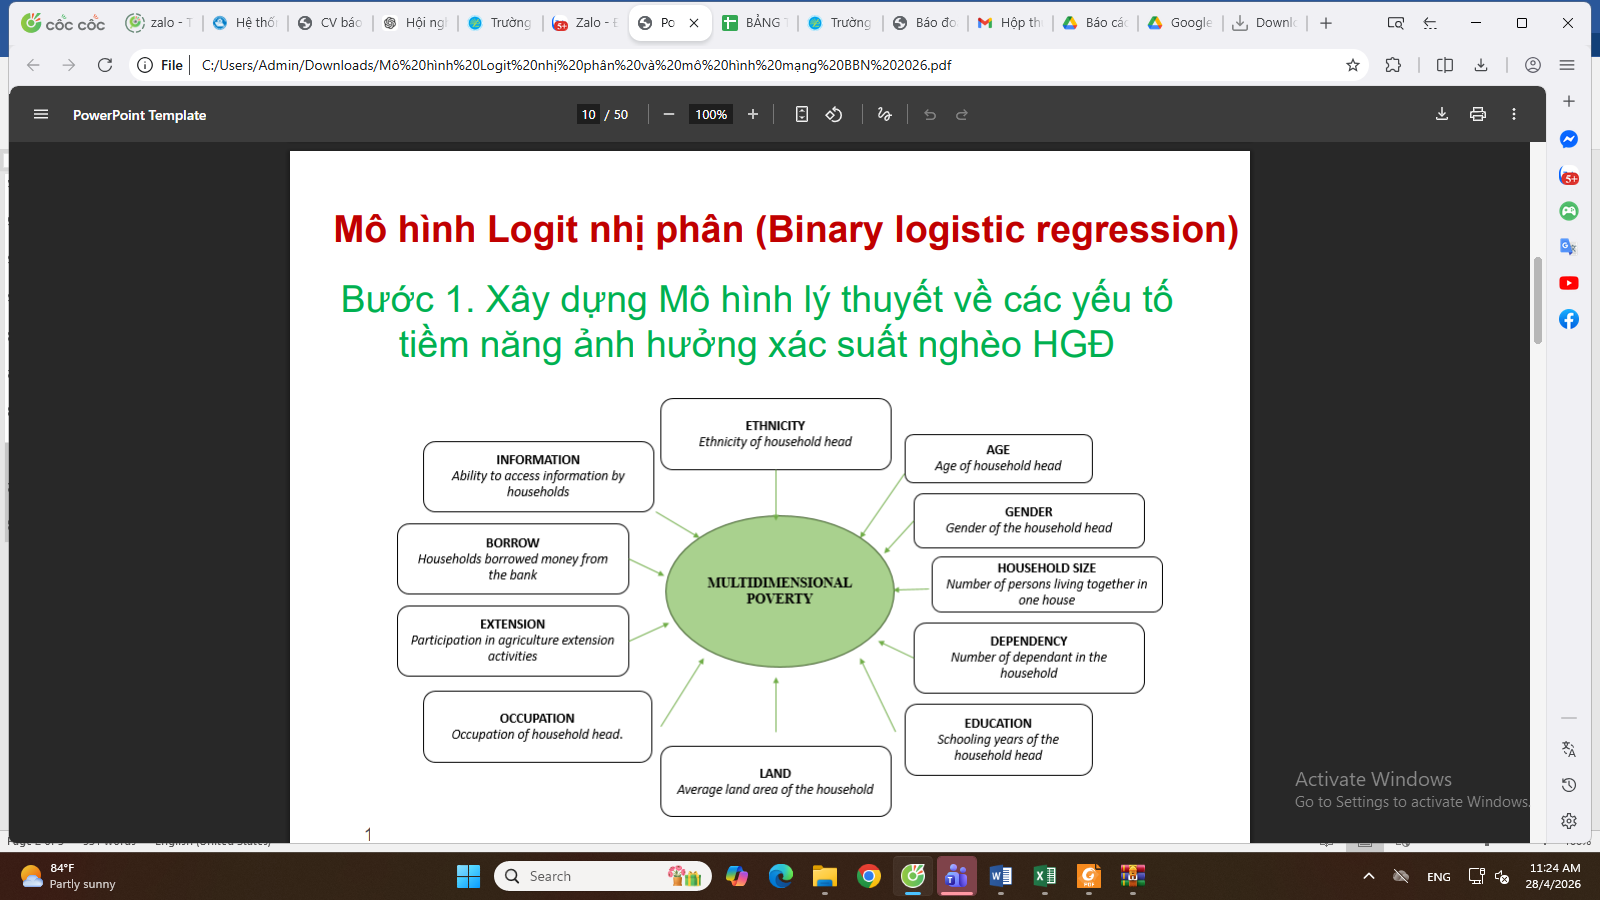
Task: Click the fit to page icon
Action: coord(801,115)
